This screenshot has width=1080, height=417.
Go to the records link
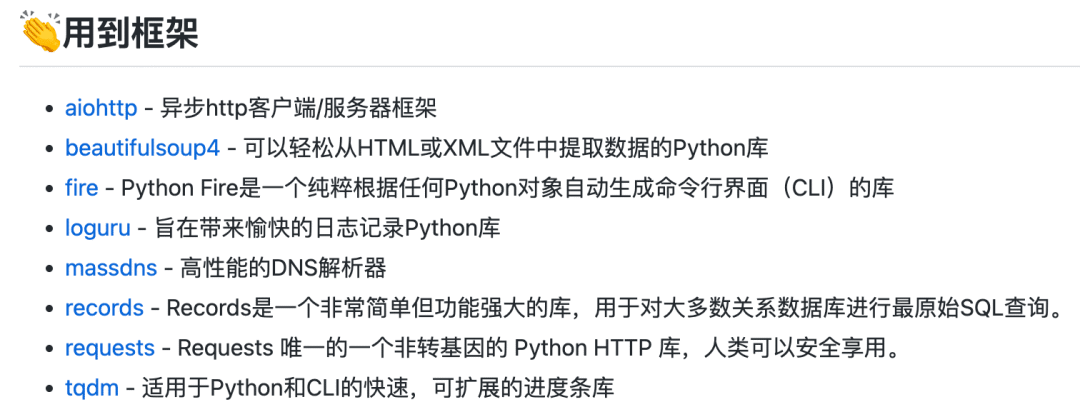coord(105,308)
